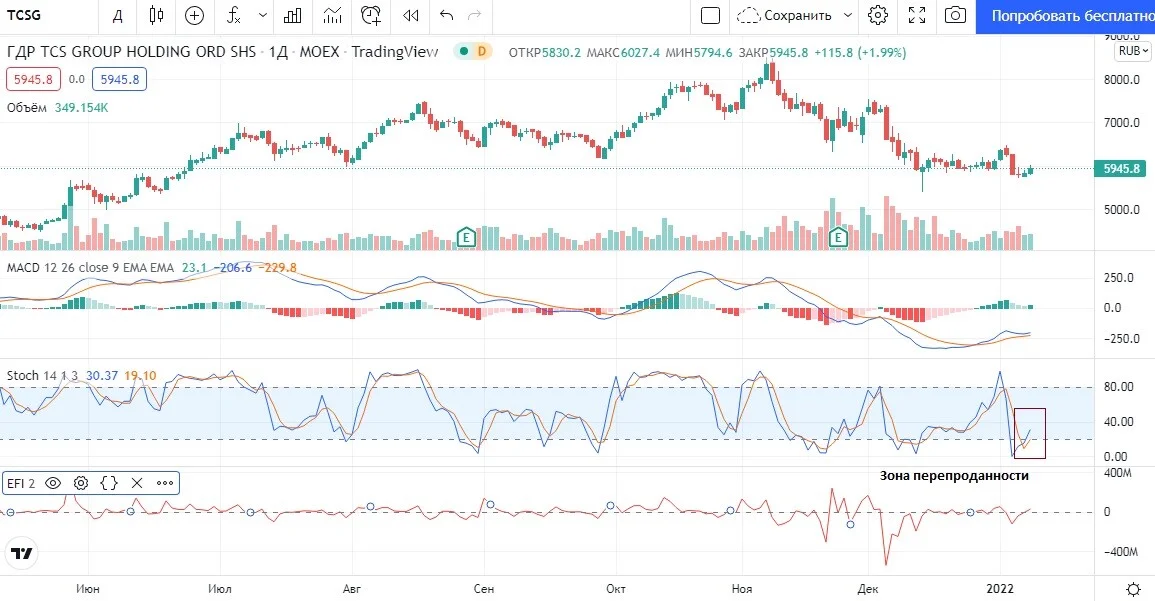Viewport: 1155px width, 601px height.
Task: Click the Сен label on time axis
Action: 484,588
